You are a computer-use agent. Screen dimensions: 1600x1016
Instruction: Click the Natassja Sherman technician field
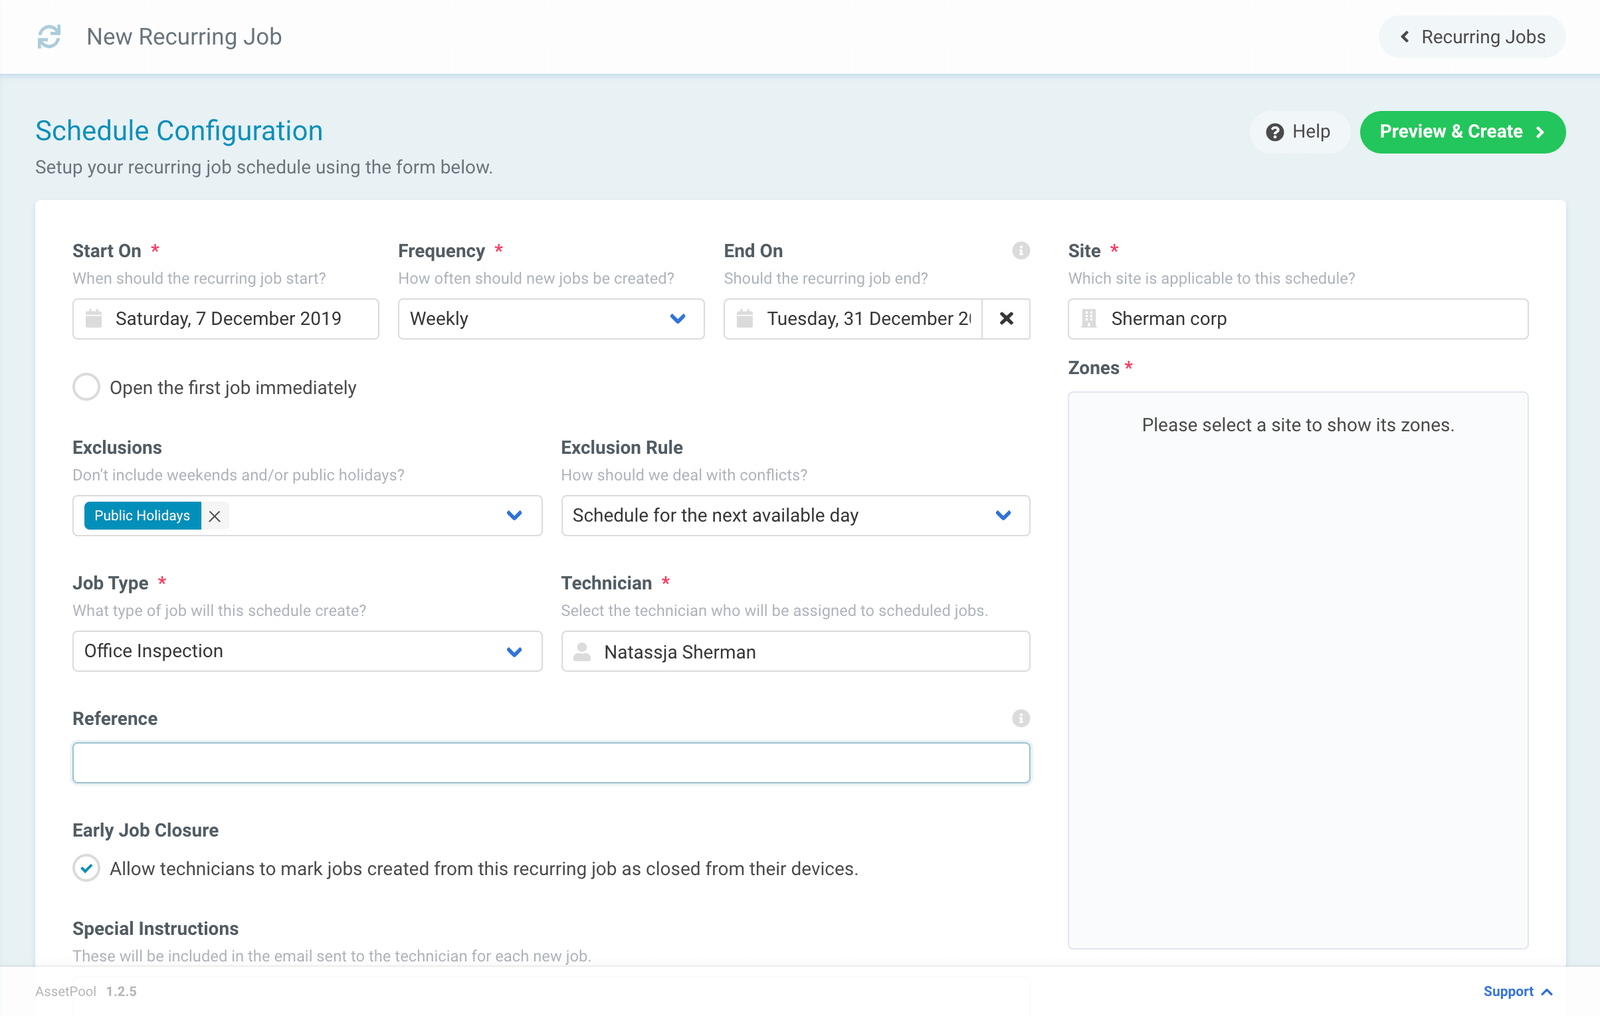[795, 652]
